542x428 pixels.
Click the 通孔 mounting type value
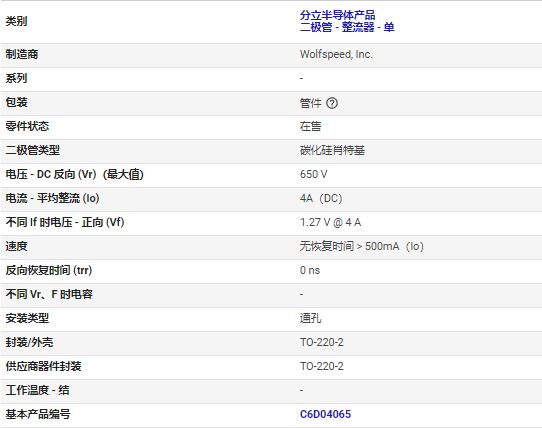click(x=310, y=318)
